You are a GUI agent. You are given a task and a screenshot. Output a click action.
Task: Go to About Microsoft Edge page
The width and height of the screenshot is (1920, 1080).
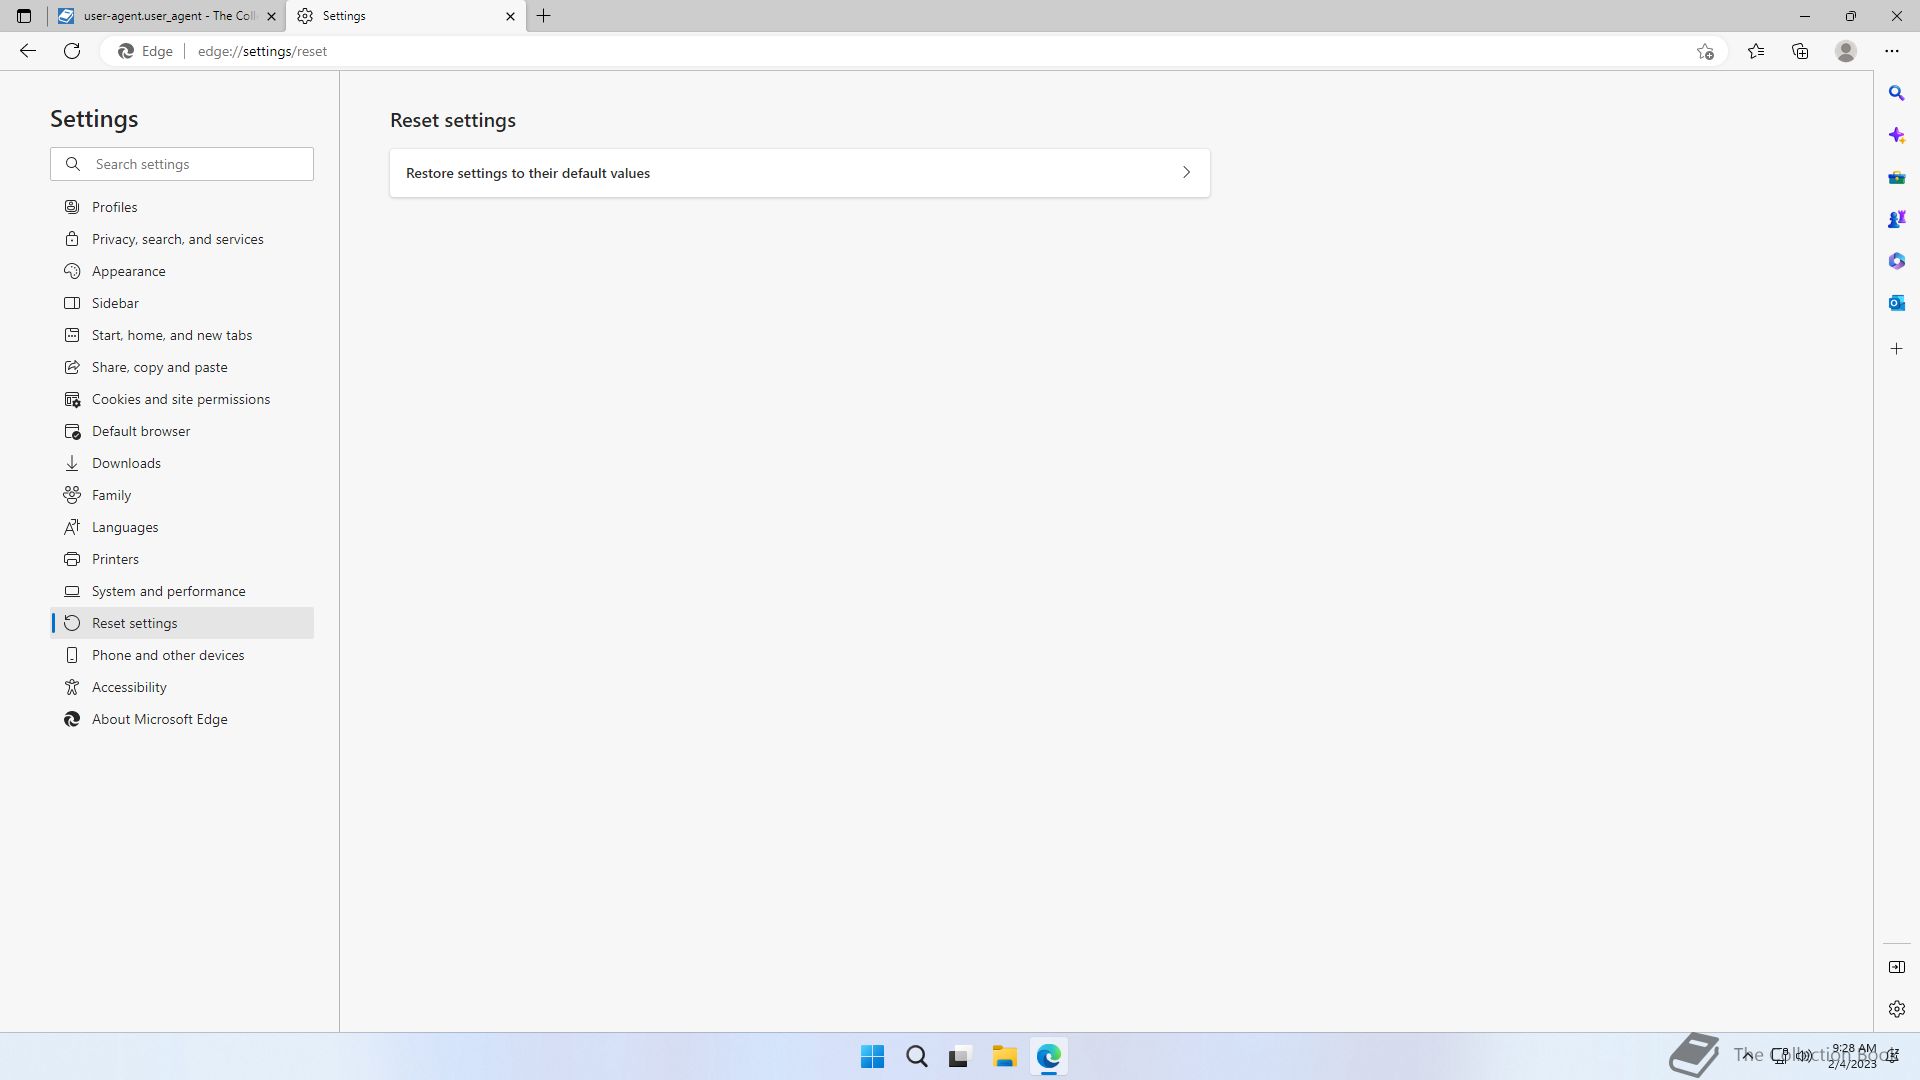[159, 719]
